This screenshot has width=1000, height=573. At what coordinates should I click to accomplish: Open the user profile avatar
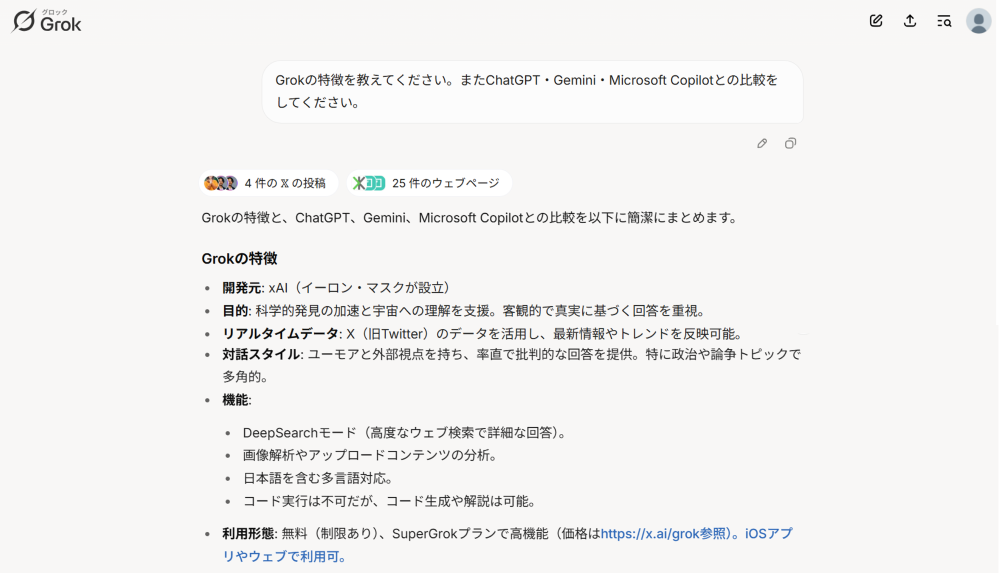coord(978,21)
